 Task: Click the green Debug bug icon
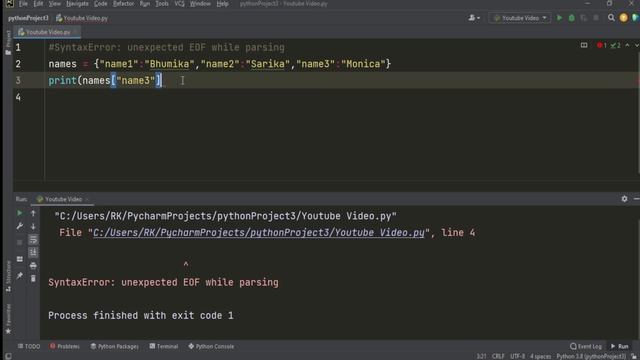point(571,18)
